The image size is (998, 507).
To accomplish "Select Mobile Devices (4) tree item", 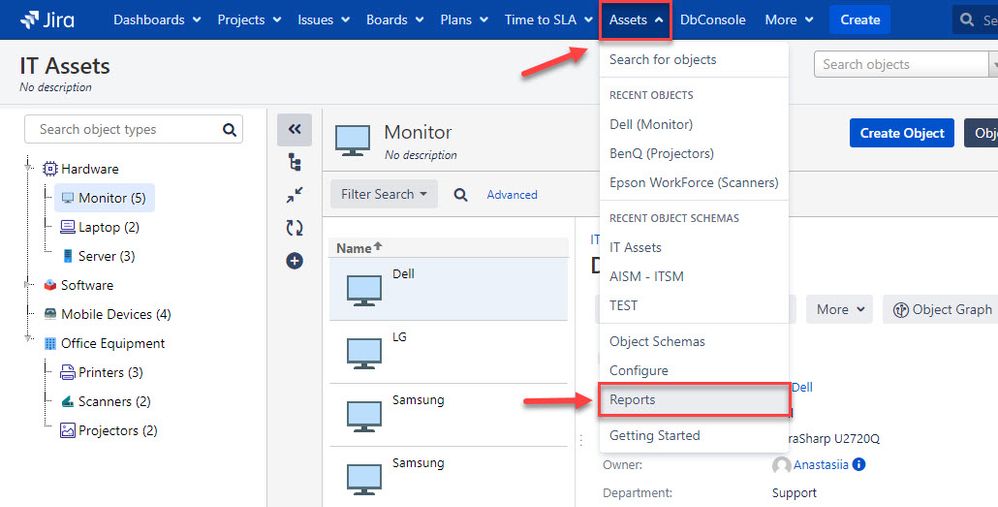I will point(108,314).
